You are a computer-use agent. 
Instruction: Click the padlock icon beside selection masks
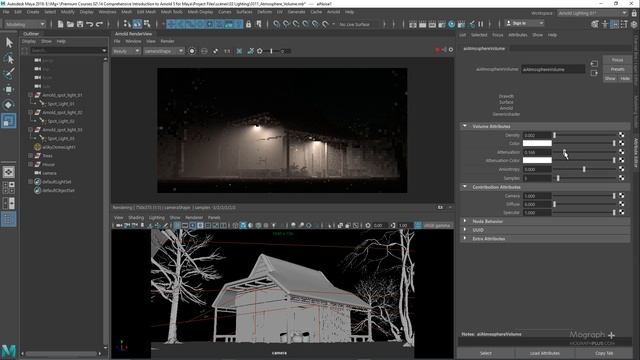coord(248,24)
